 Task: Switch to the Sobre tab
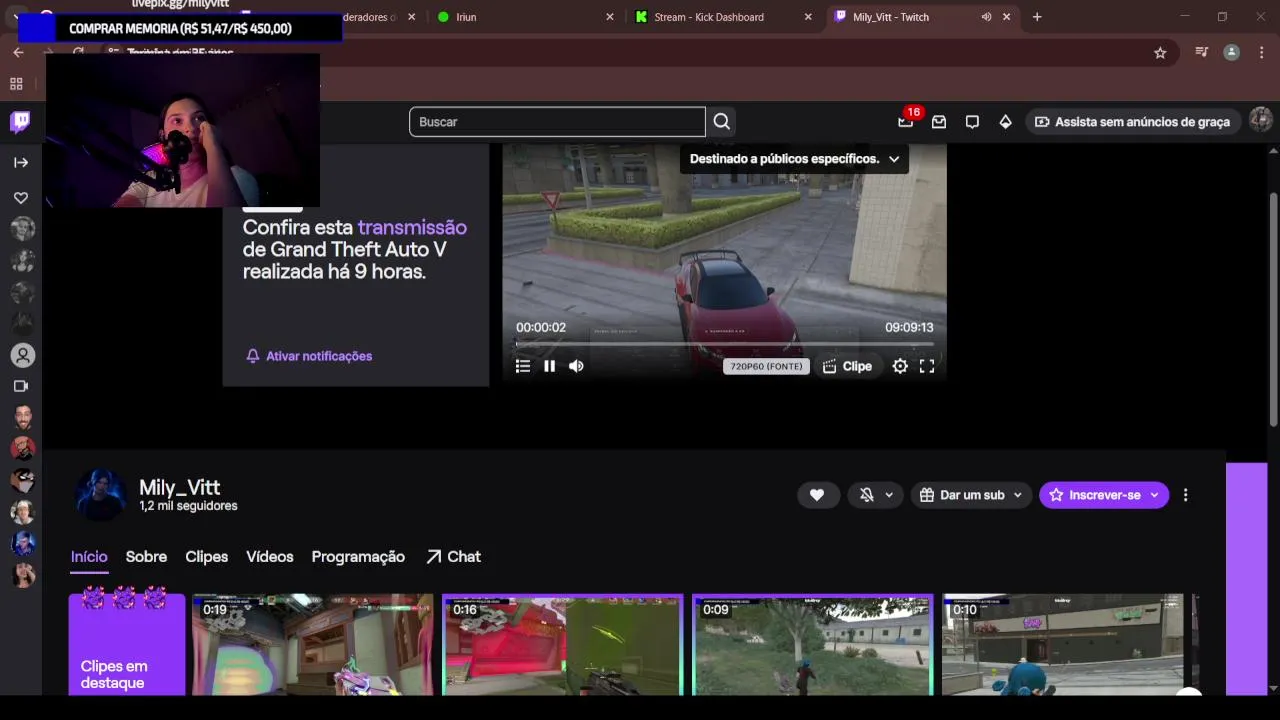tap(146, 557)
